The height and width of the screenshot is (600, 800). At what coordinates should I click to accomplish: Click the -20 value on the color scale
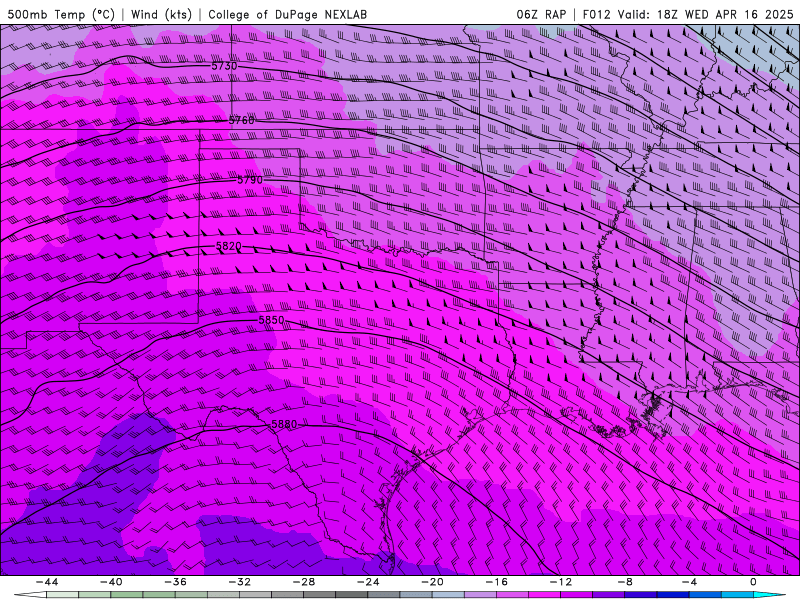[432, 582]
